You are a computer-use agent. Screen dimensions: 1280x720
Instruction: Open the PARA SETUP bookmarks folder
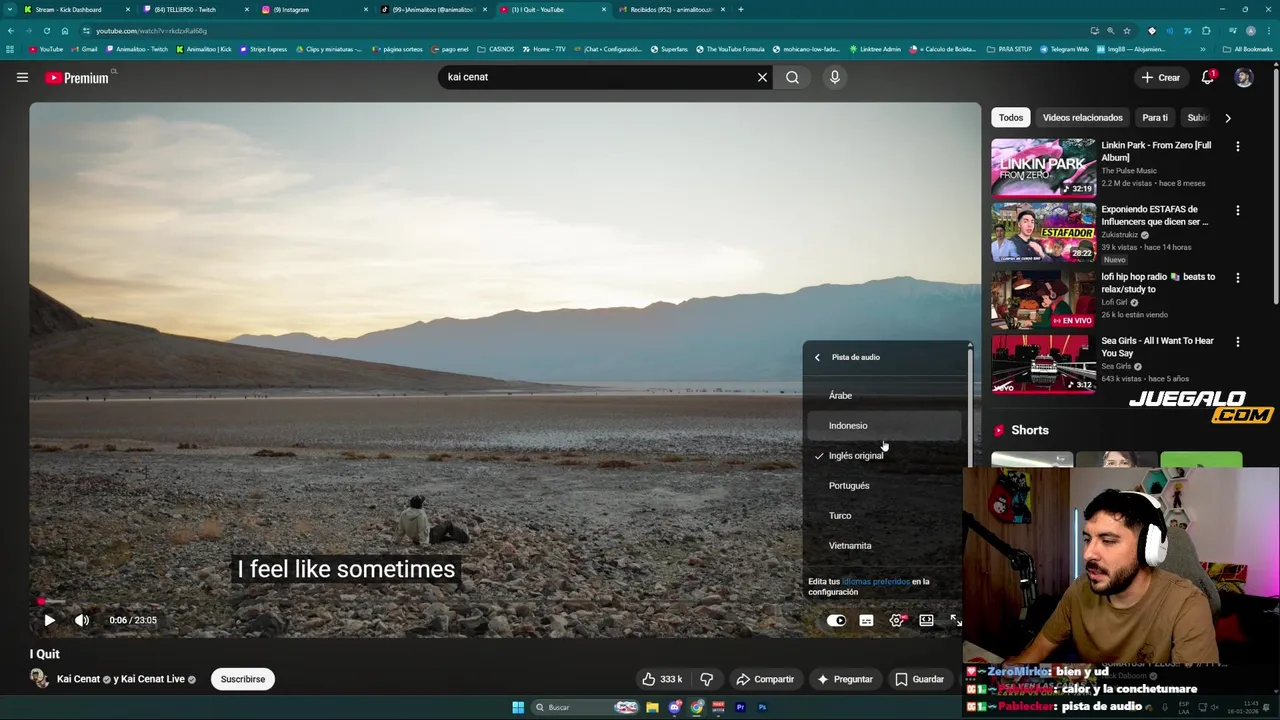[1009, 49]
